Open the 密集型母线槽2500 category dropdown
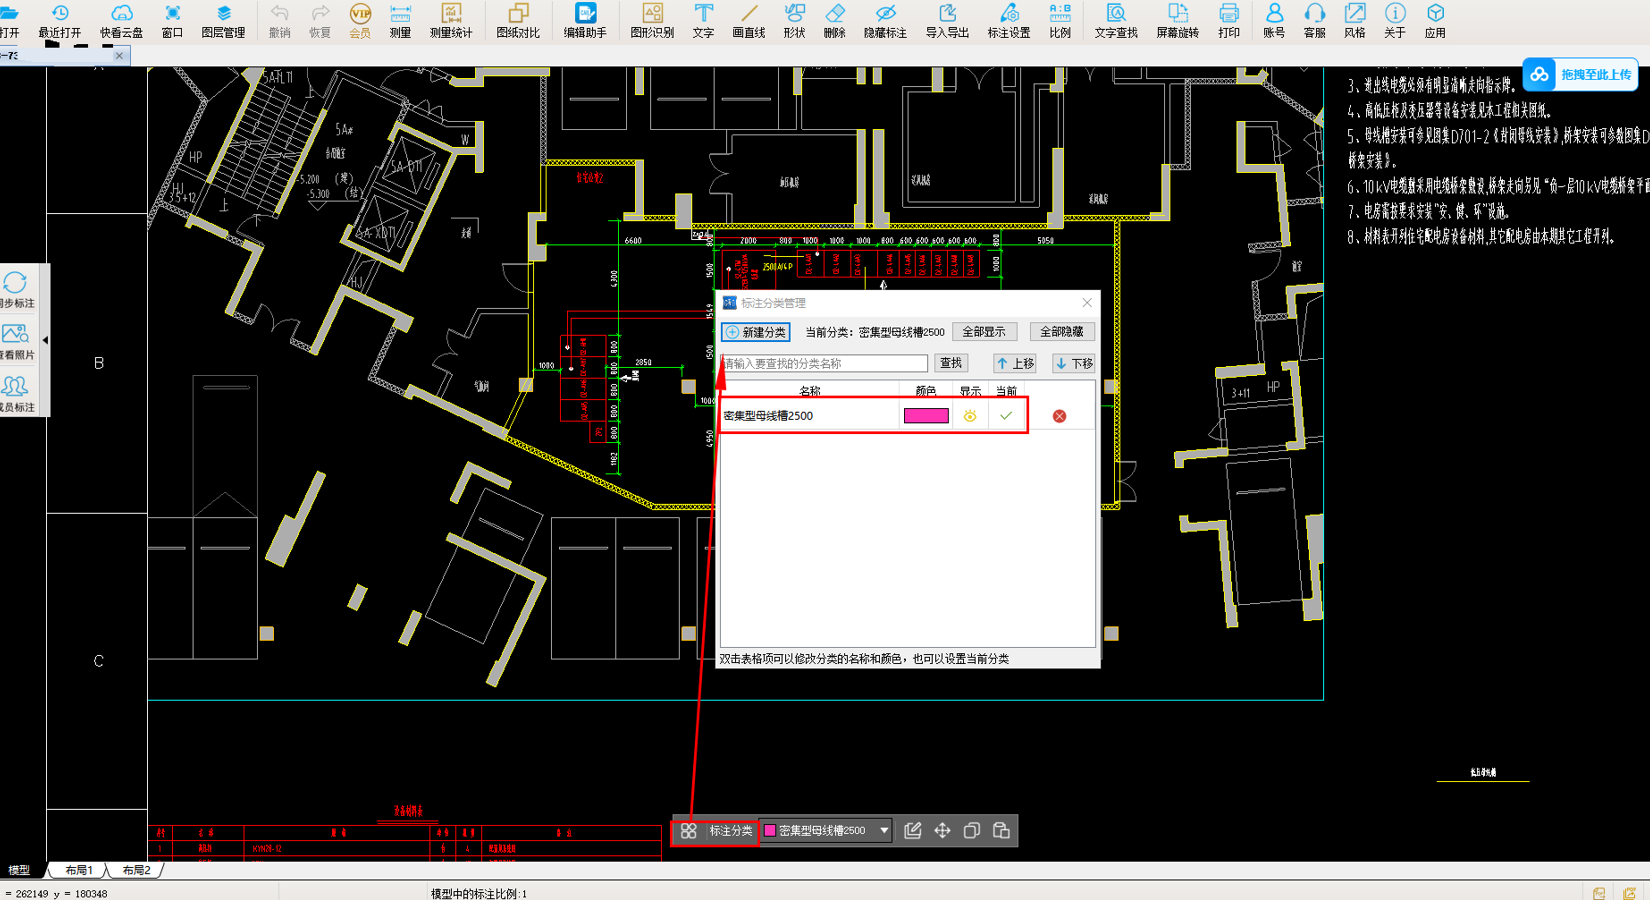1650x900 pixels. 826,831
